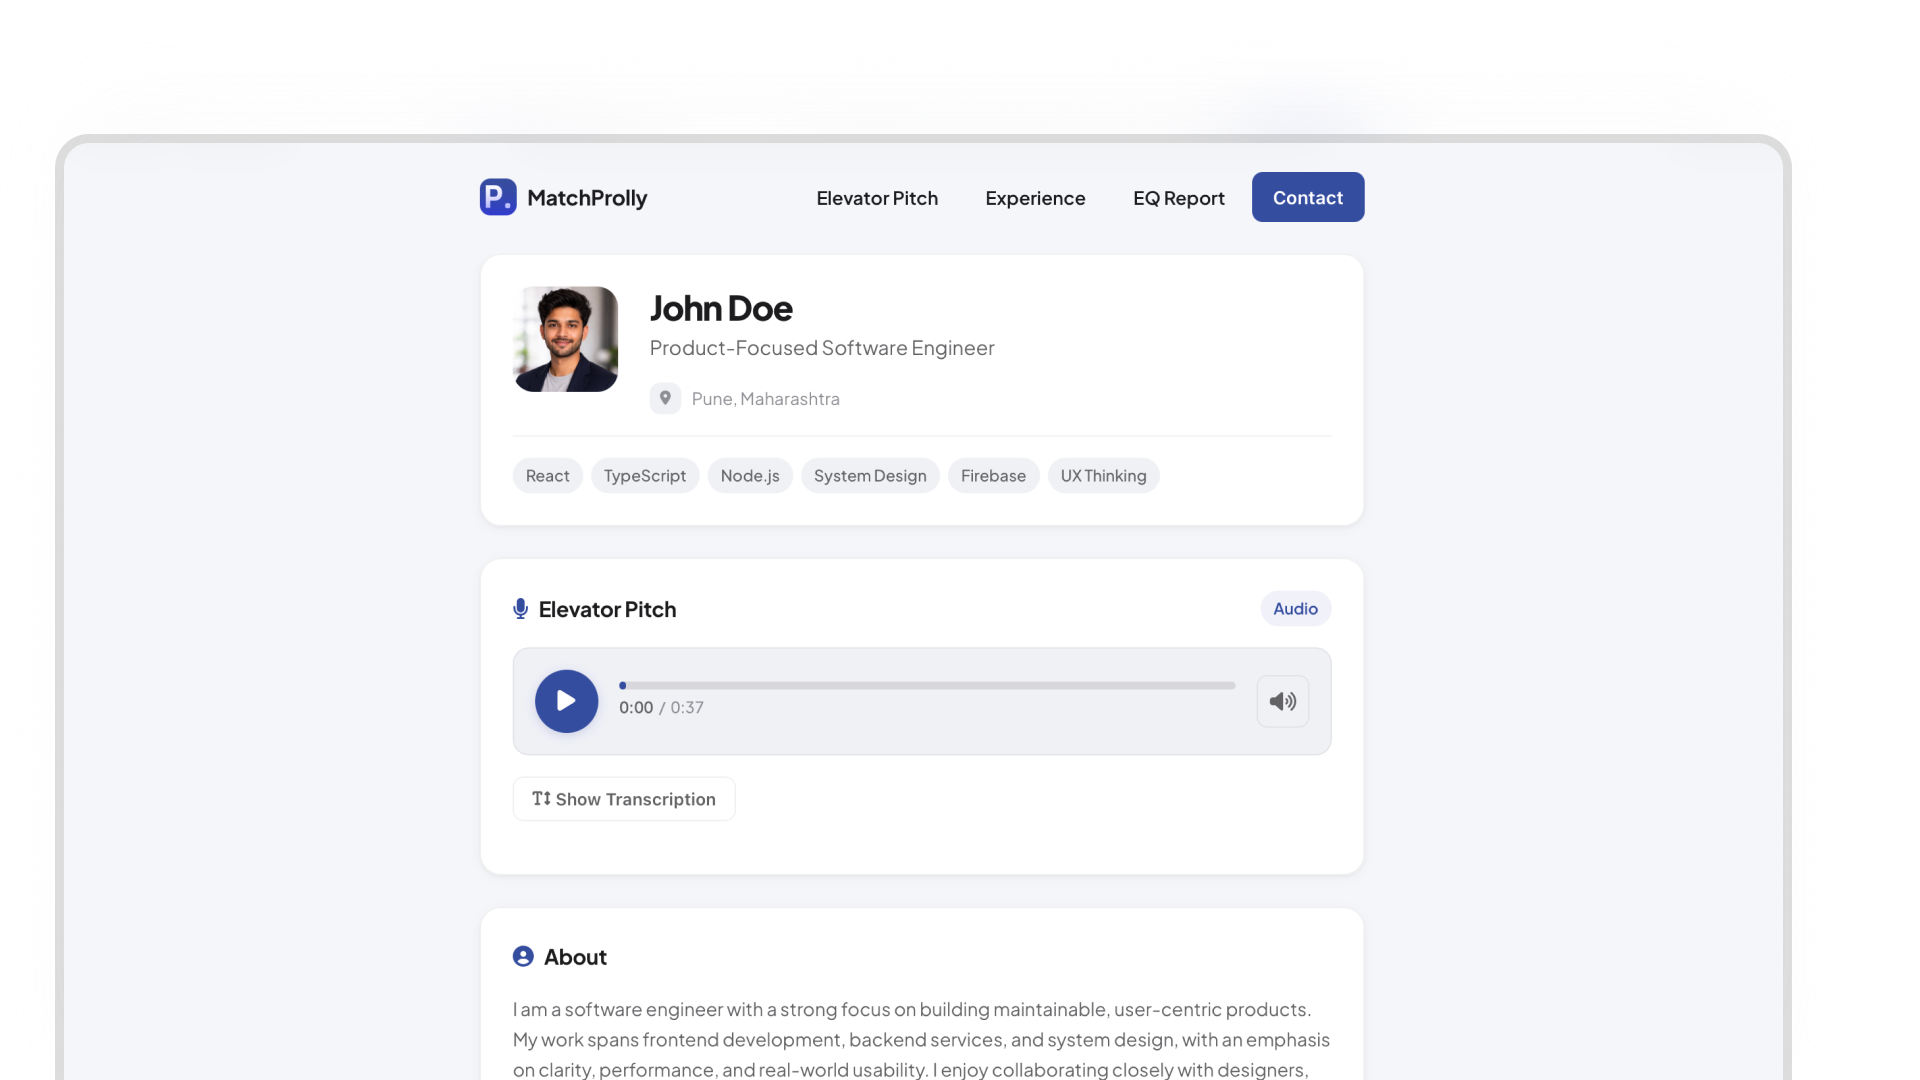The width and height of the screenshot is (1920, 1080).
Task: Show the elevator pitch transcription
Action: (623, 798)
